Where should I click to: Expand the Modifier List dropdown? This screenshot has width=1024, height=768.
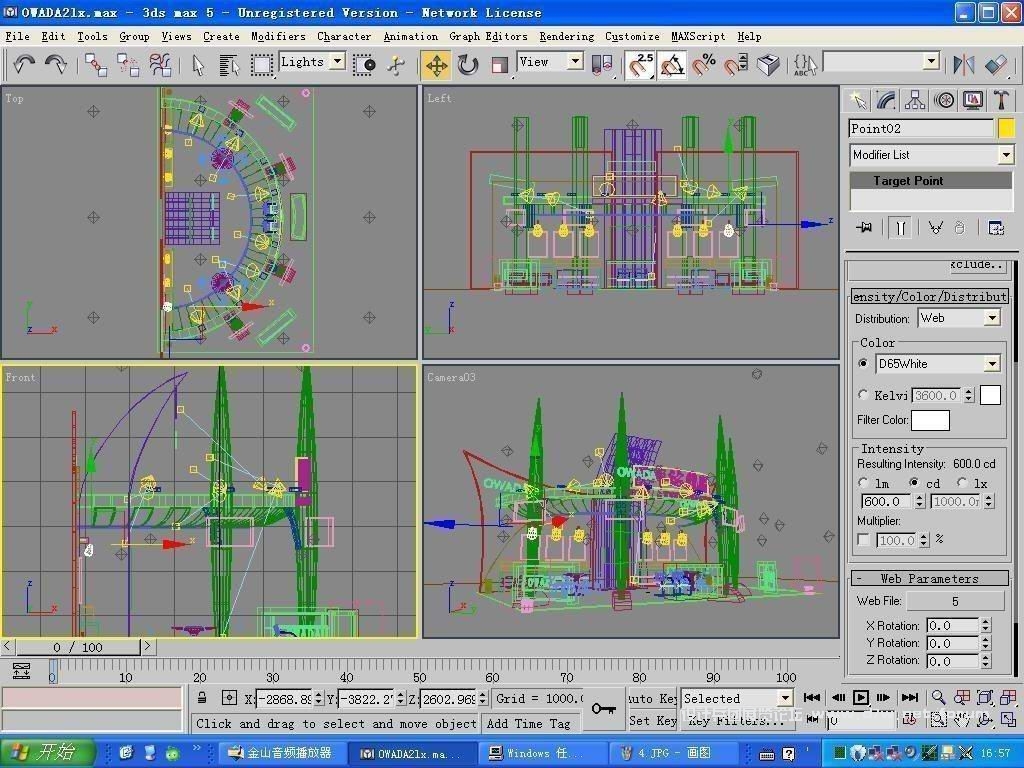(1006, 155)
